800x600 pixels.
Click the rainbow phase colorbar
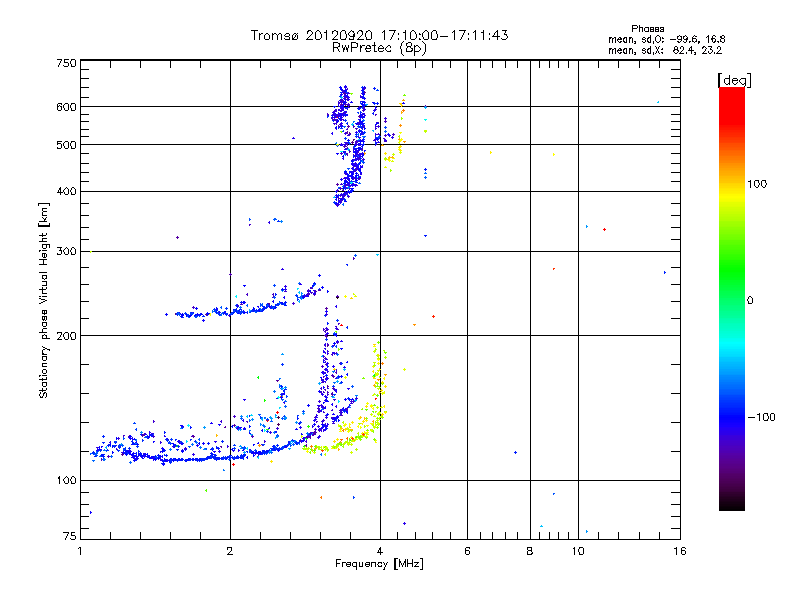pos(732,298)
